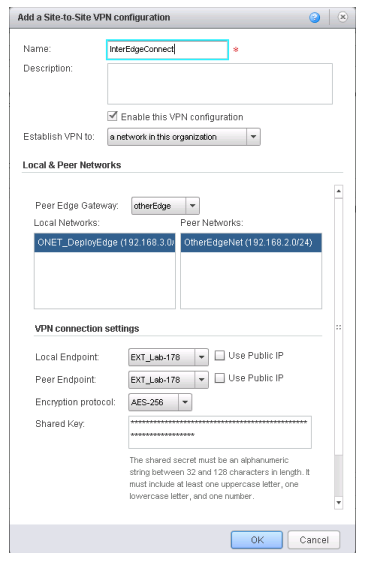Click the Cancel button

(x=314, y=540)
